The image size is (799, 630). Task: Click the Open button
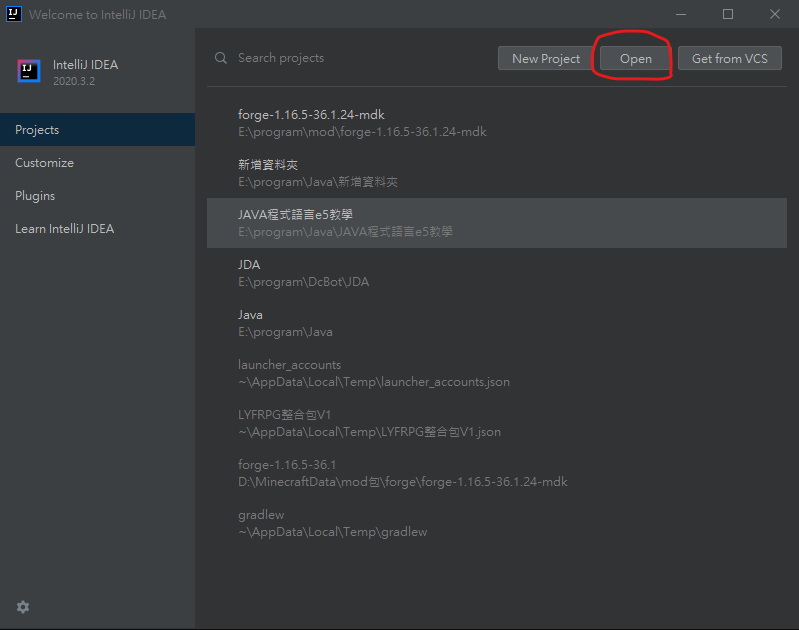635,59
